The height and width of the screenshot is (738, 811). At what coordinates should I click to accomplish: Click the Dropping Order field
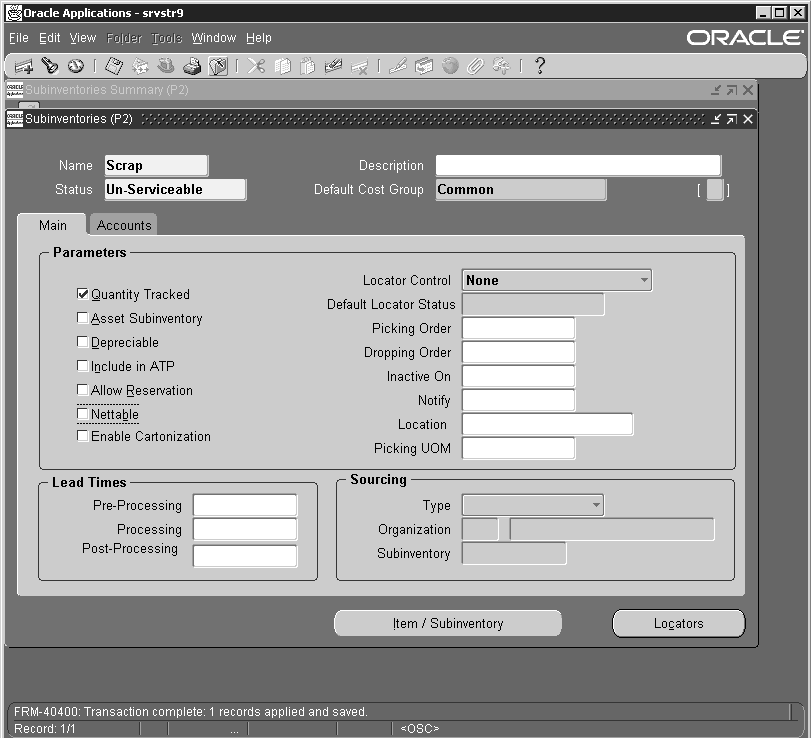pos(518,352)
